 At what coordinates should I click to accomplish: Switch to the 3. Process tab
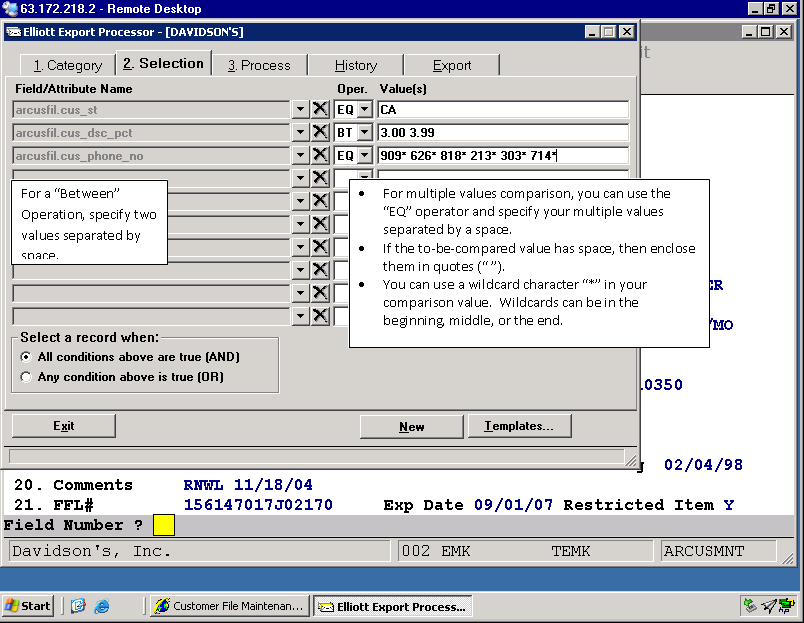(x=259, y=65)
